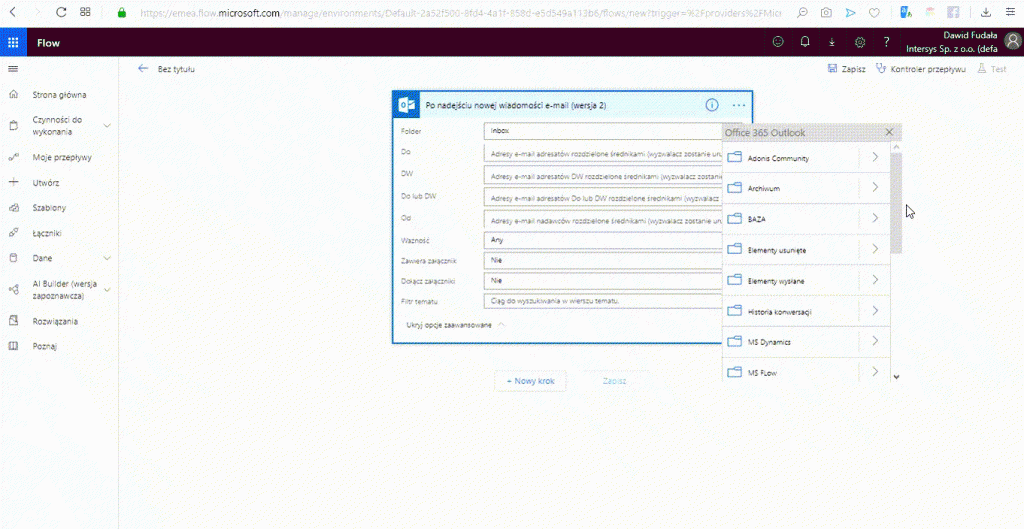The image size is (1024, 529).
Task: Click the browser heart bookmark icon
Action: (x=874, y=12)
